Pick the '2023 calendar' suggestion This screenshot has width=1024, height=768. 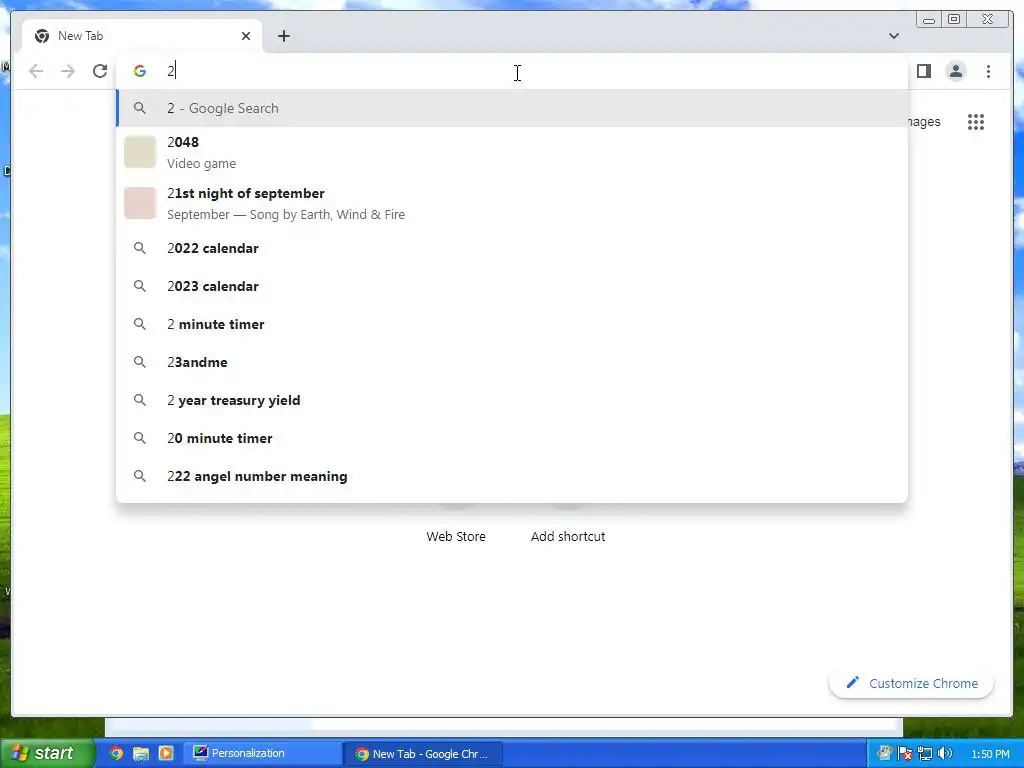coord(512,286)
